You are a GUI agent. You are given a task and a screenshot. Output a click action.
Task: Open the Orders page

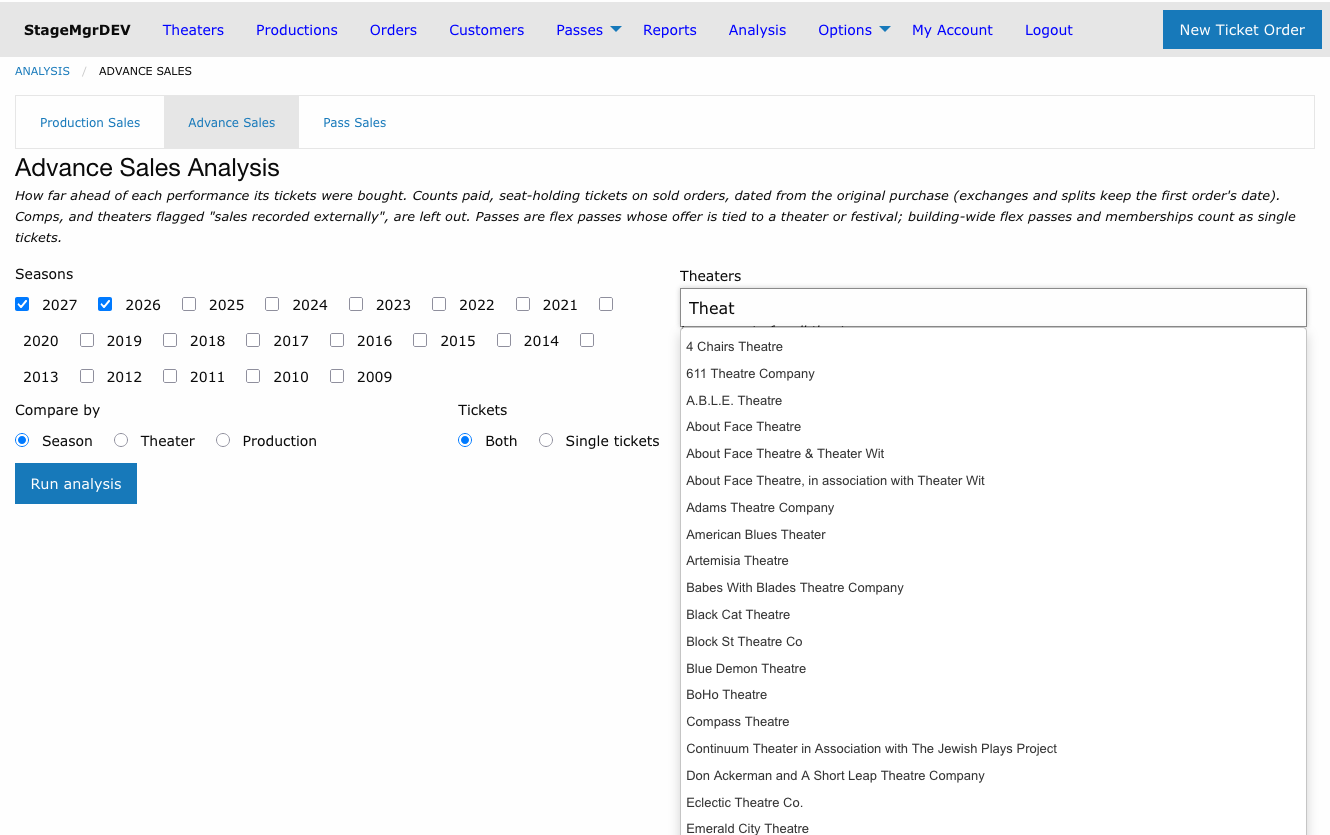click(393, 30)
